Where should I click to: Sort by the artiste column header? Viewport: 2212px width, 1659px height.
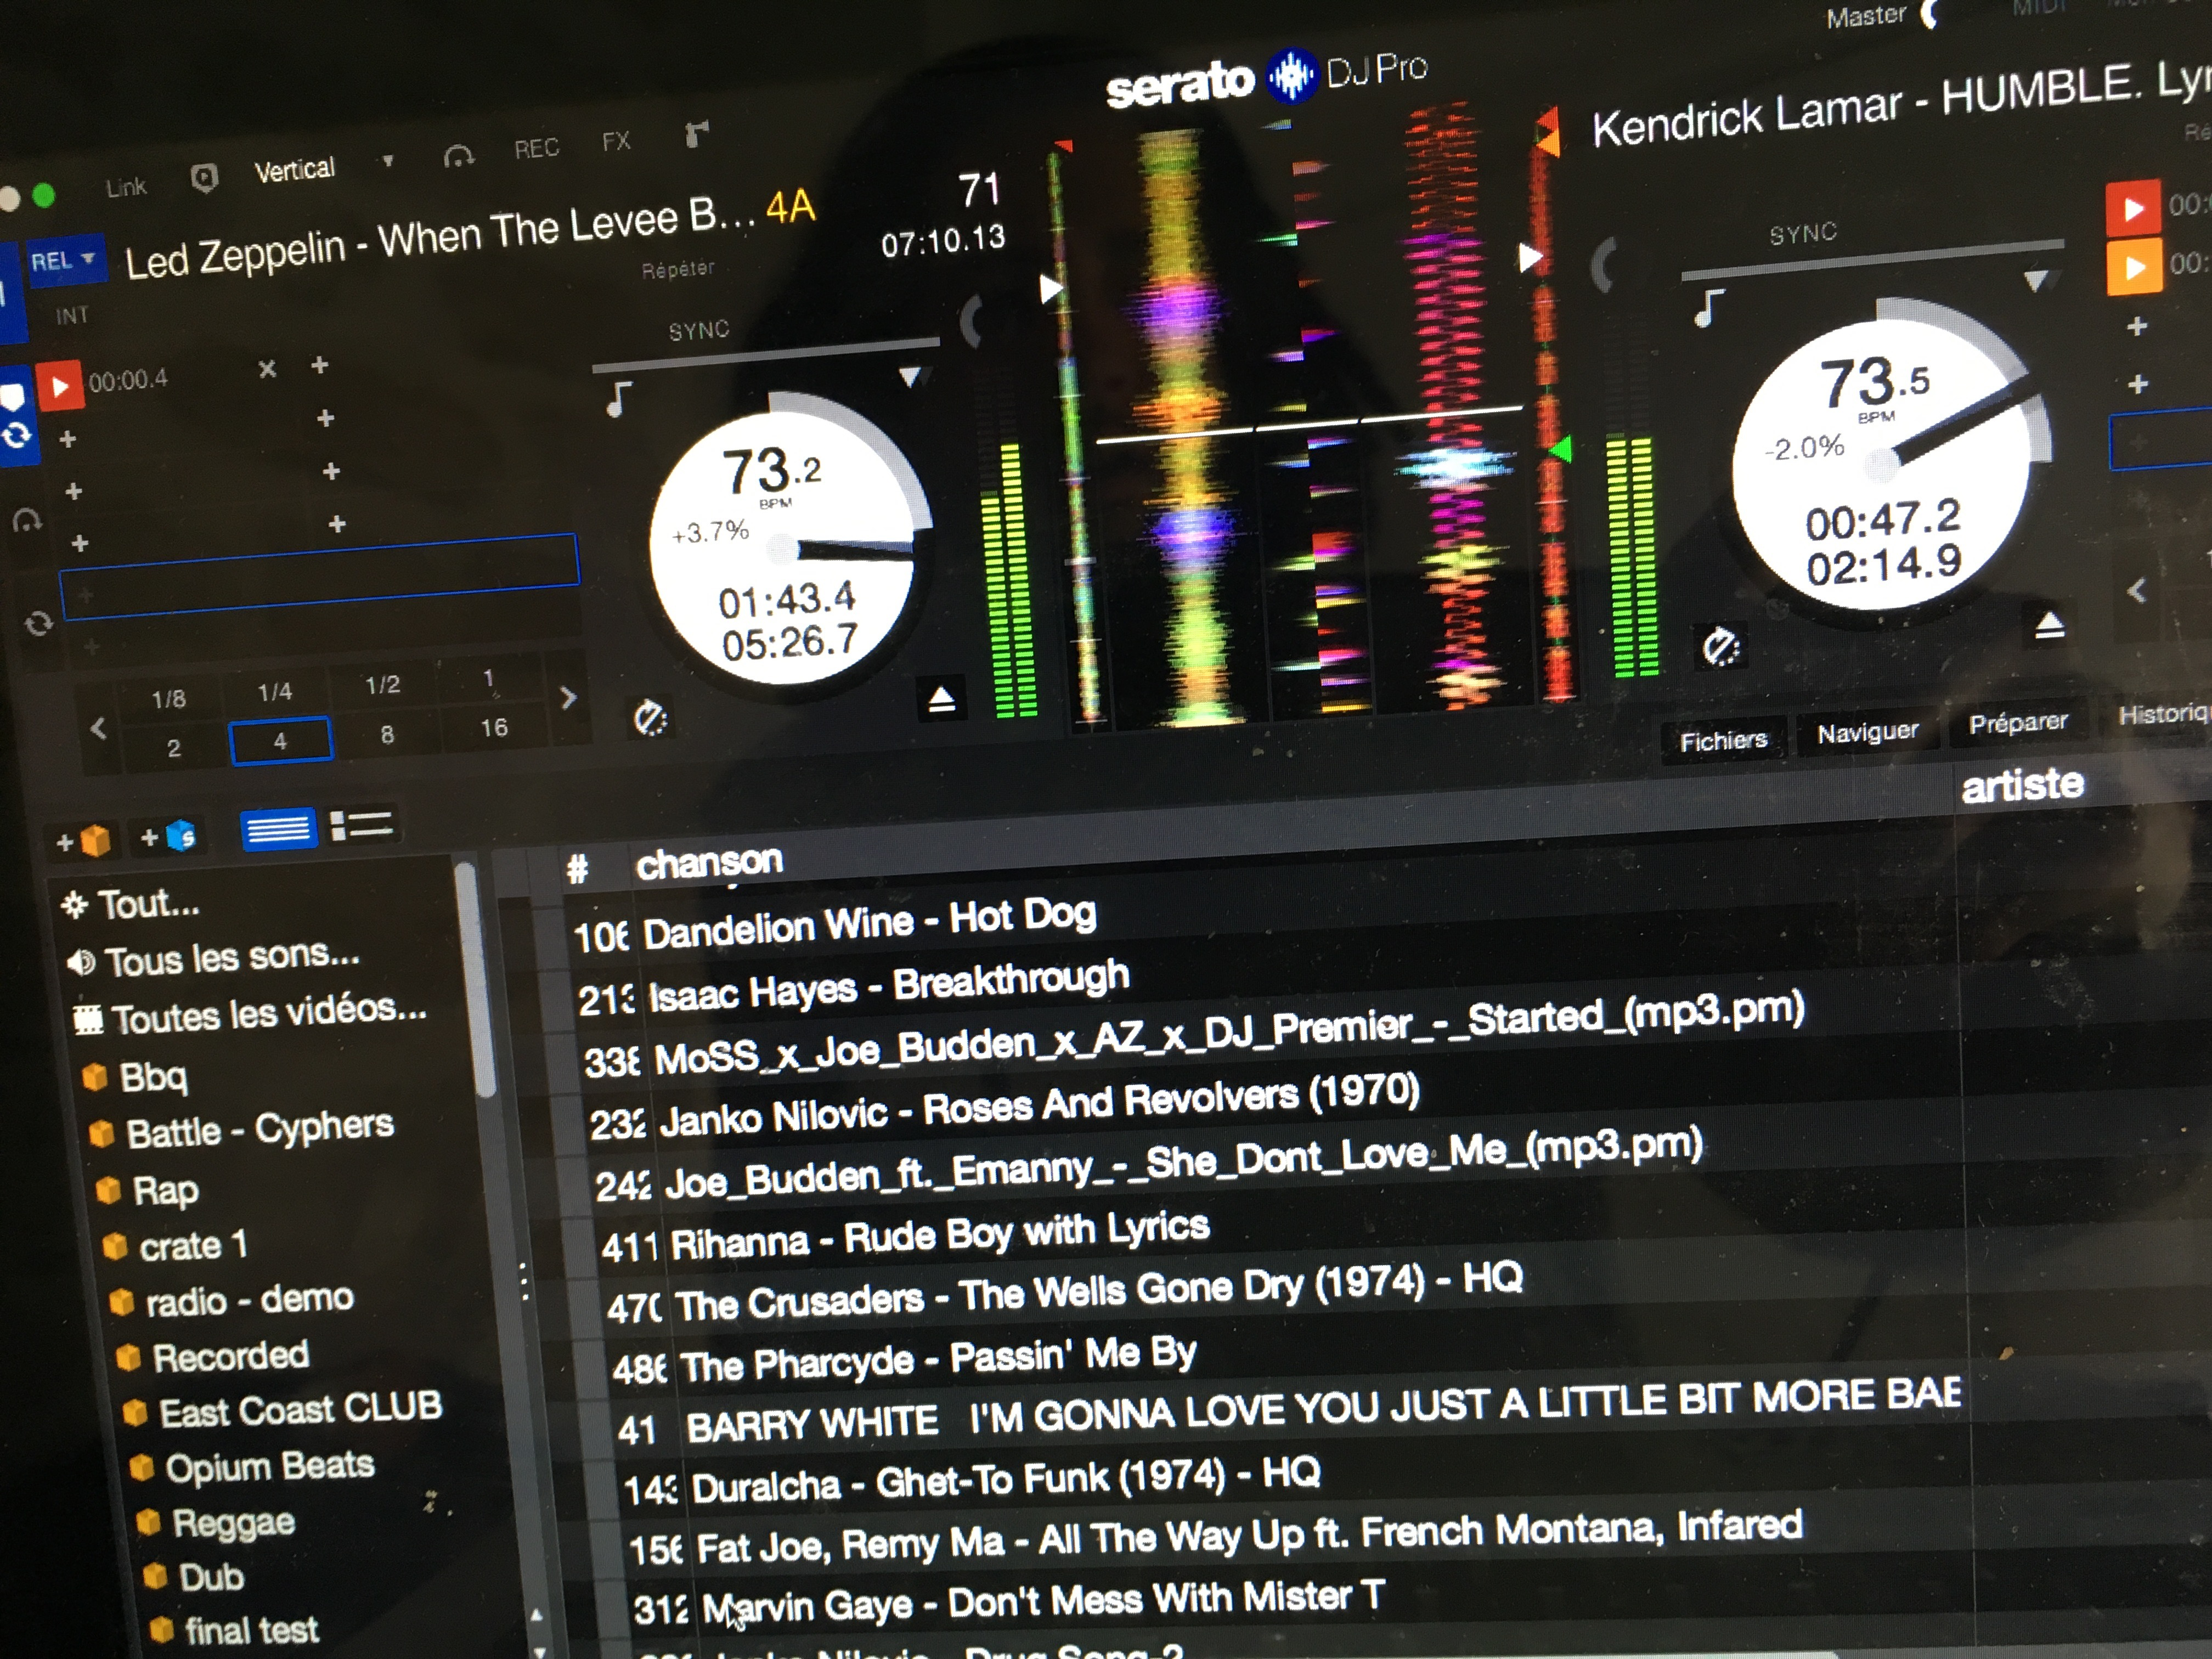[x=2022, y=785]
